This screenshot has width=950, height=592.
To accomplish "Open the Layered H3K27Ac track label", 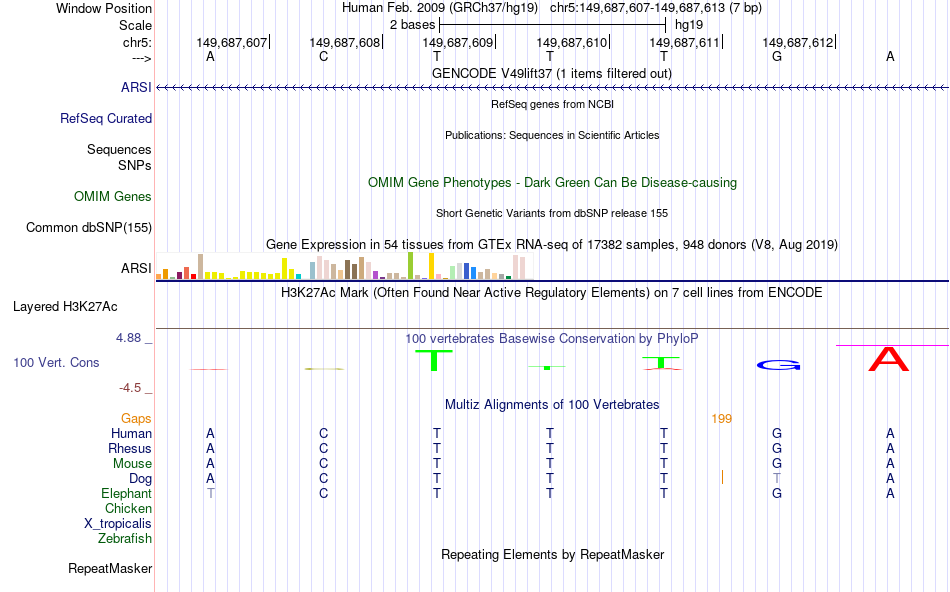I will pyautogui.click(x=65, y=307).
